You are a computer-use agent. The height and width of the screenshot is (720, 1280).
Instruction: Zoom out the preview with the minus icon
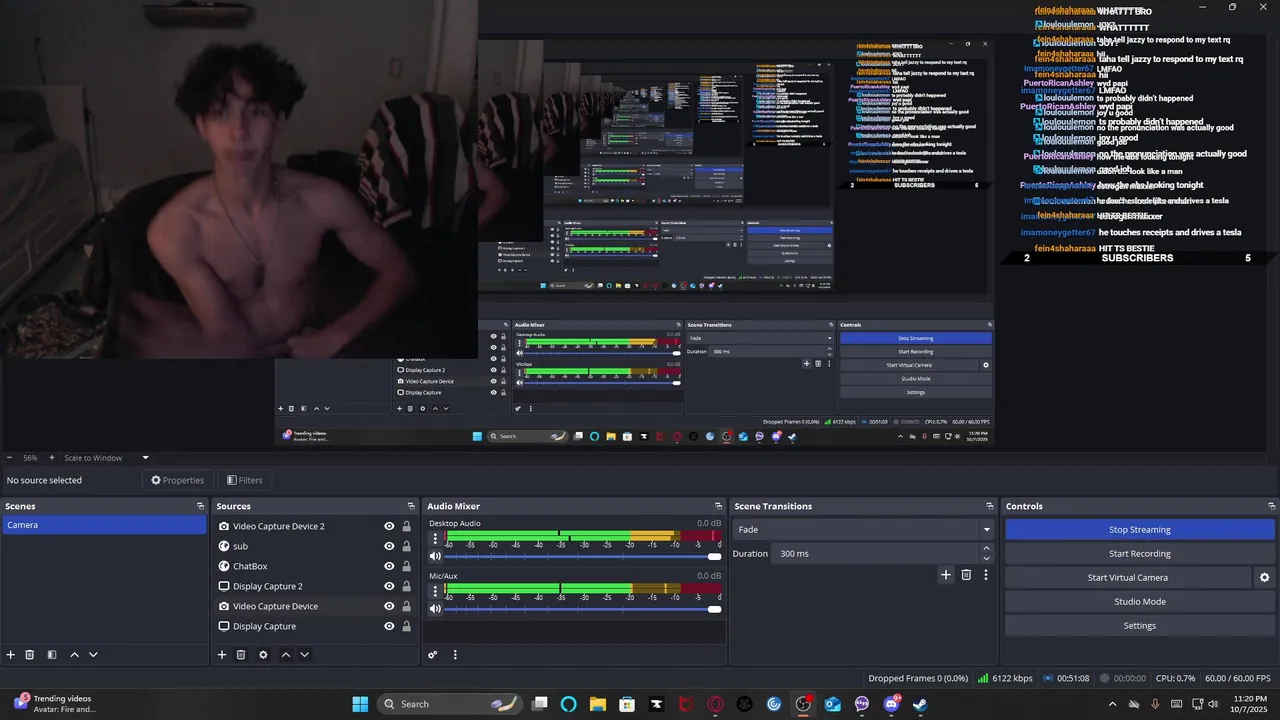(9, 458)
